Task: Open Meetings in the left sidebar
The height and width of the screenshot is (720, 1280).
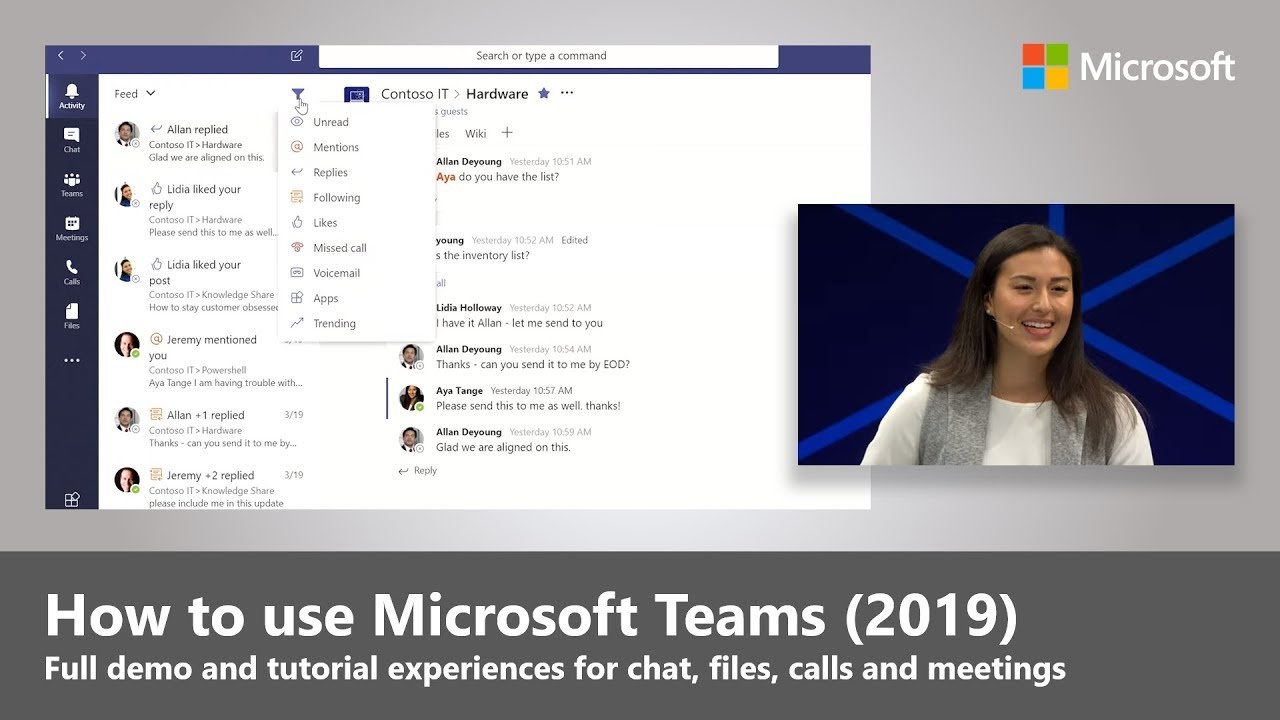Action: [72, 228]
